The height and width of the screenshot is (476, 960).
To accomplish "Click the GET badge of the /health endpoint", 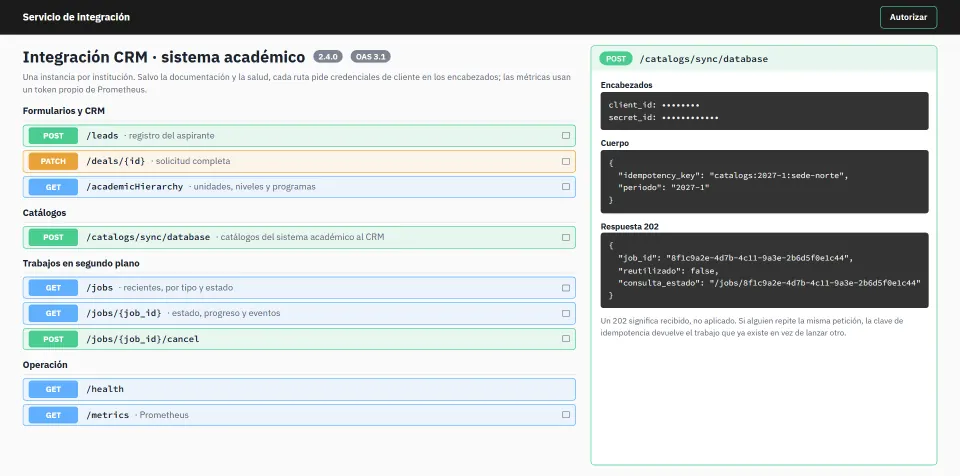I will pyautogui.click(x=53, y=389).
